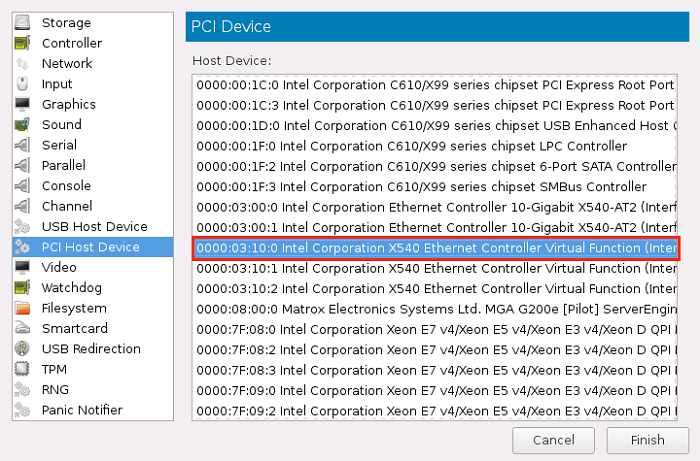Click the USB Redirection icon
This screenshot has height=461, width=700.
point(22,349)
